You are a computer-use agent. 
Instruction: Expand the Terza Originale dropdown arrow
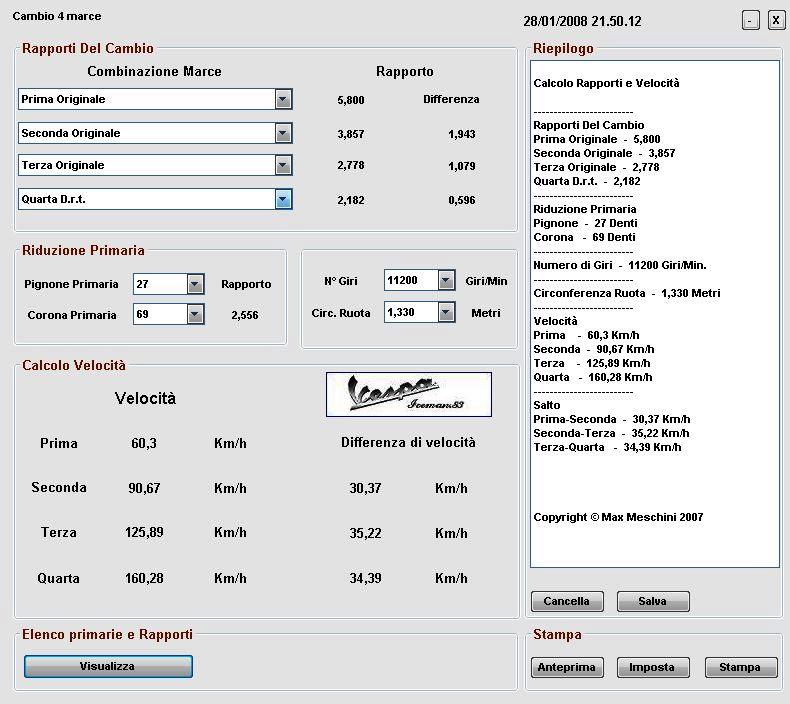coord(283,165)
